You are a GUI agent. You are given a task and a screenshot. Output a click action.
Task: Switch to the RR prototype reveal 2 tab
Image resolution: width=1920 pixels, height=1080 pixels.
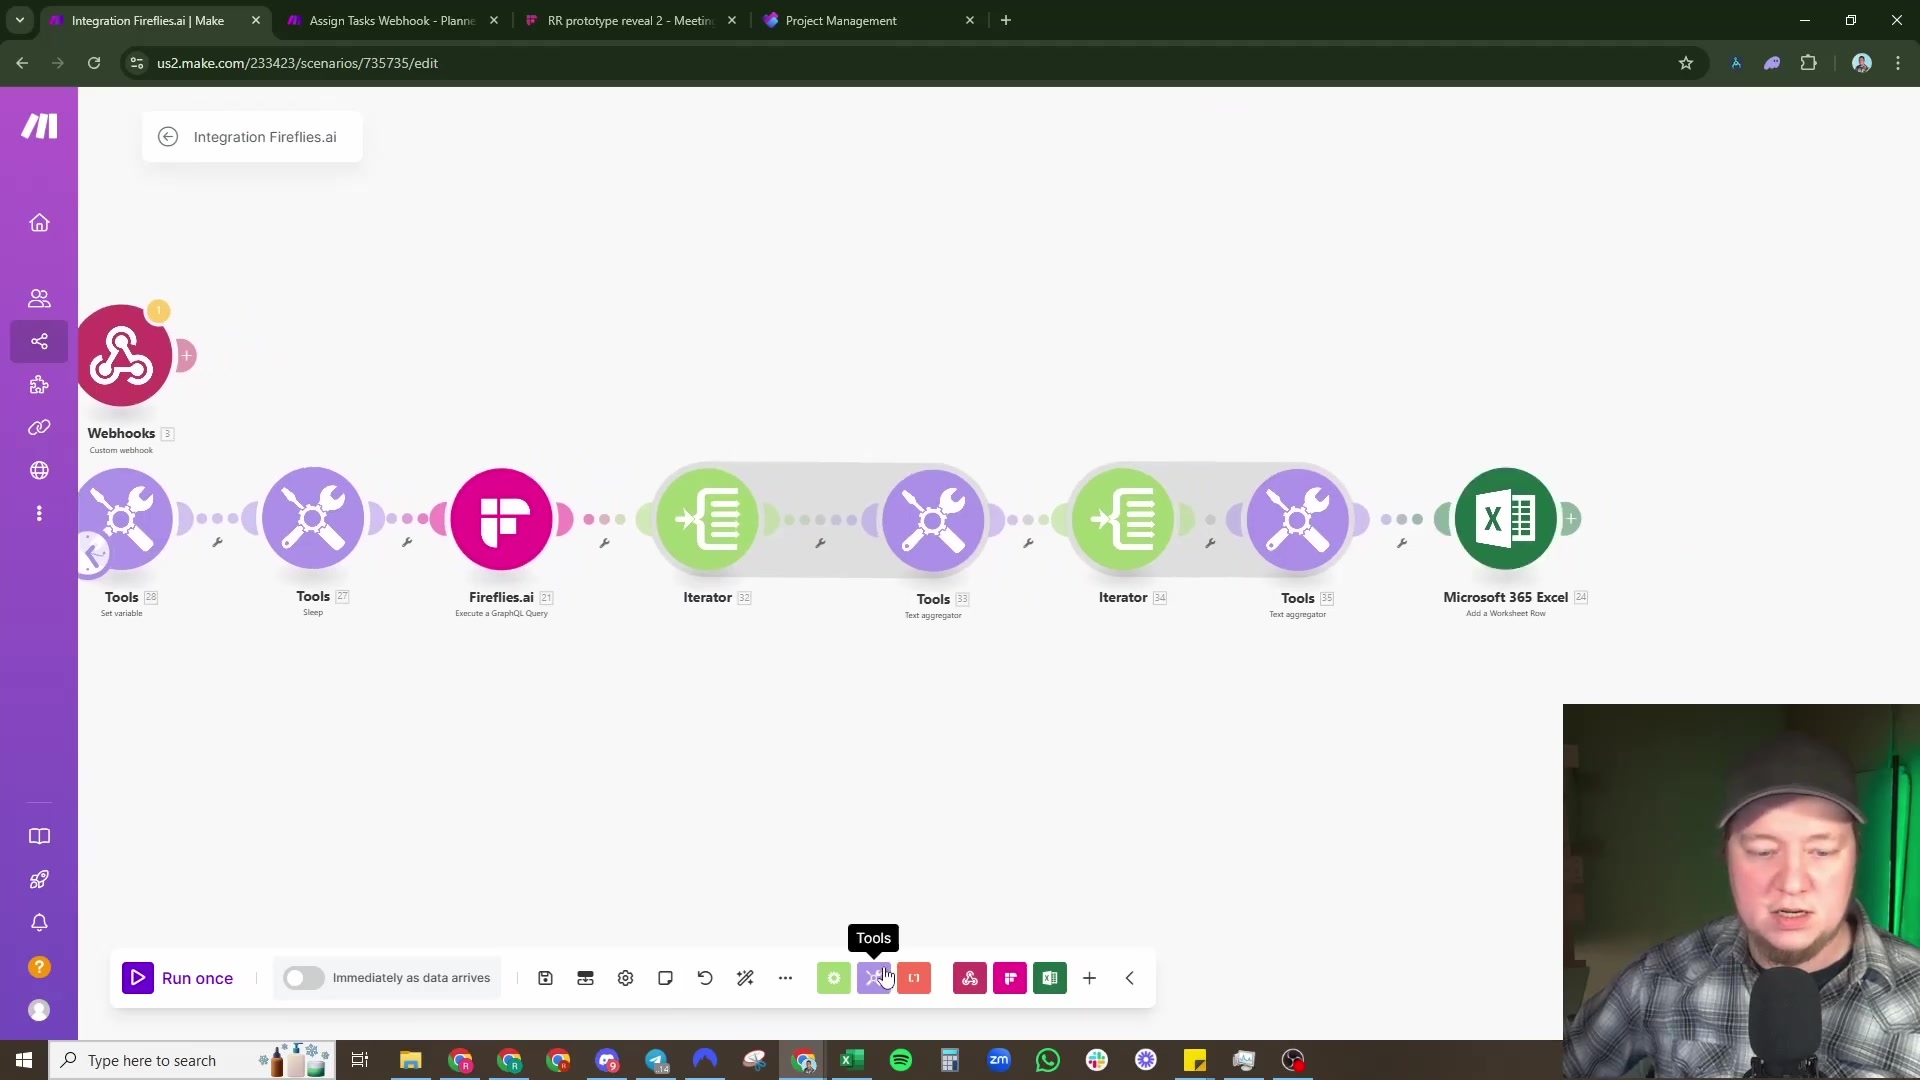click(631, 20)
